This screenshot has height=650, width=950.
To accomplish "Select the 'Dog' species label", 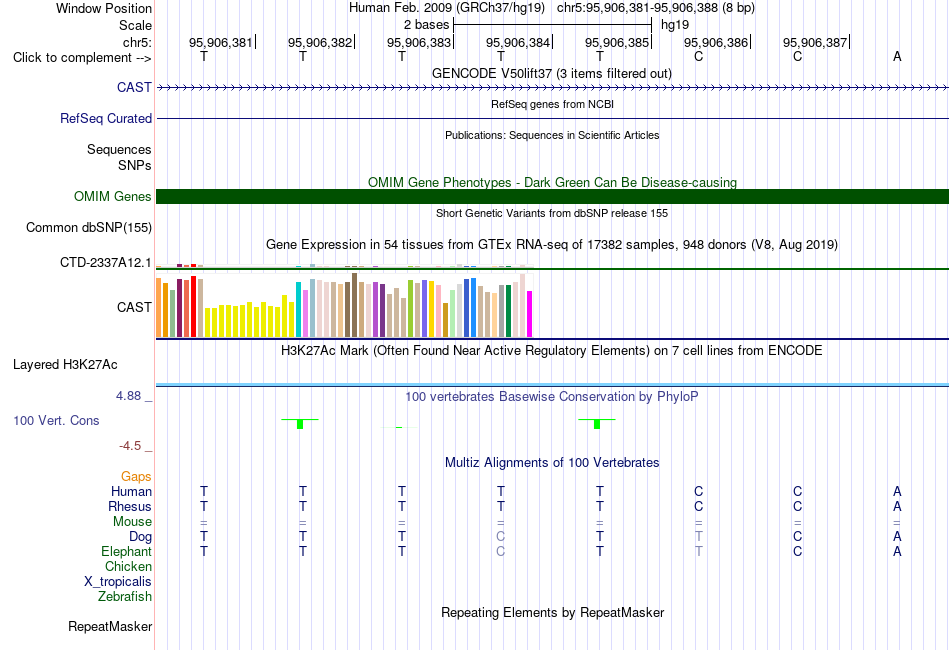I will pyautogui.click(x=140, y=536).
